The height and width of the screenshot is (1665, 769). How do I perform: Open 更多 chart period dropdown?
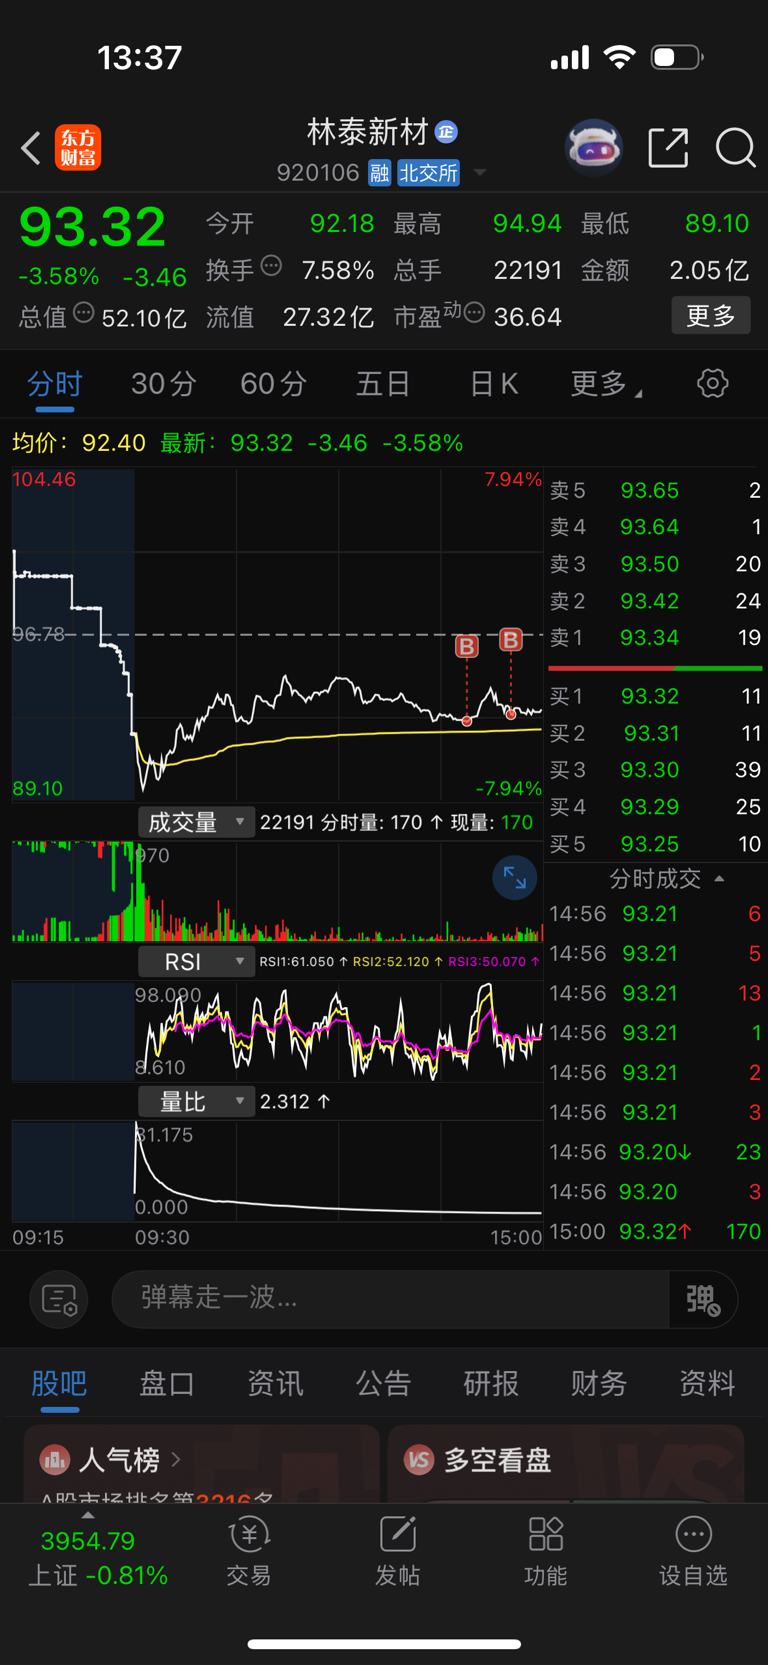pyautogui.click(x=606, y=383)
